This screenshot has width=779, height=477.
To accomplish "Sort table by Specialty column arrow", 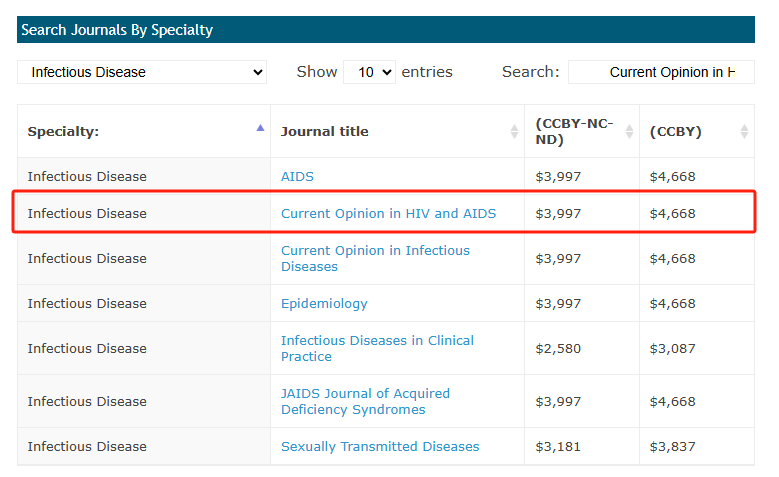I will click(x=260, y=128).
